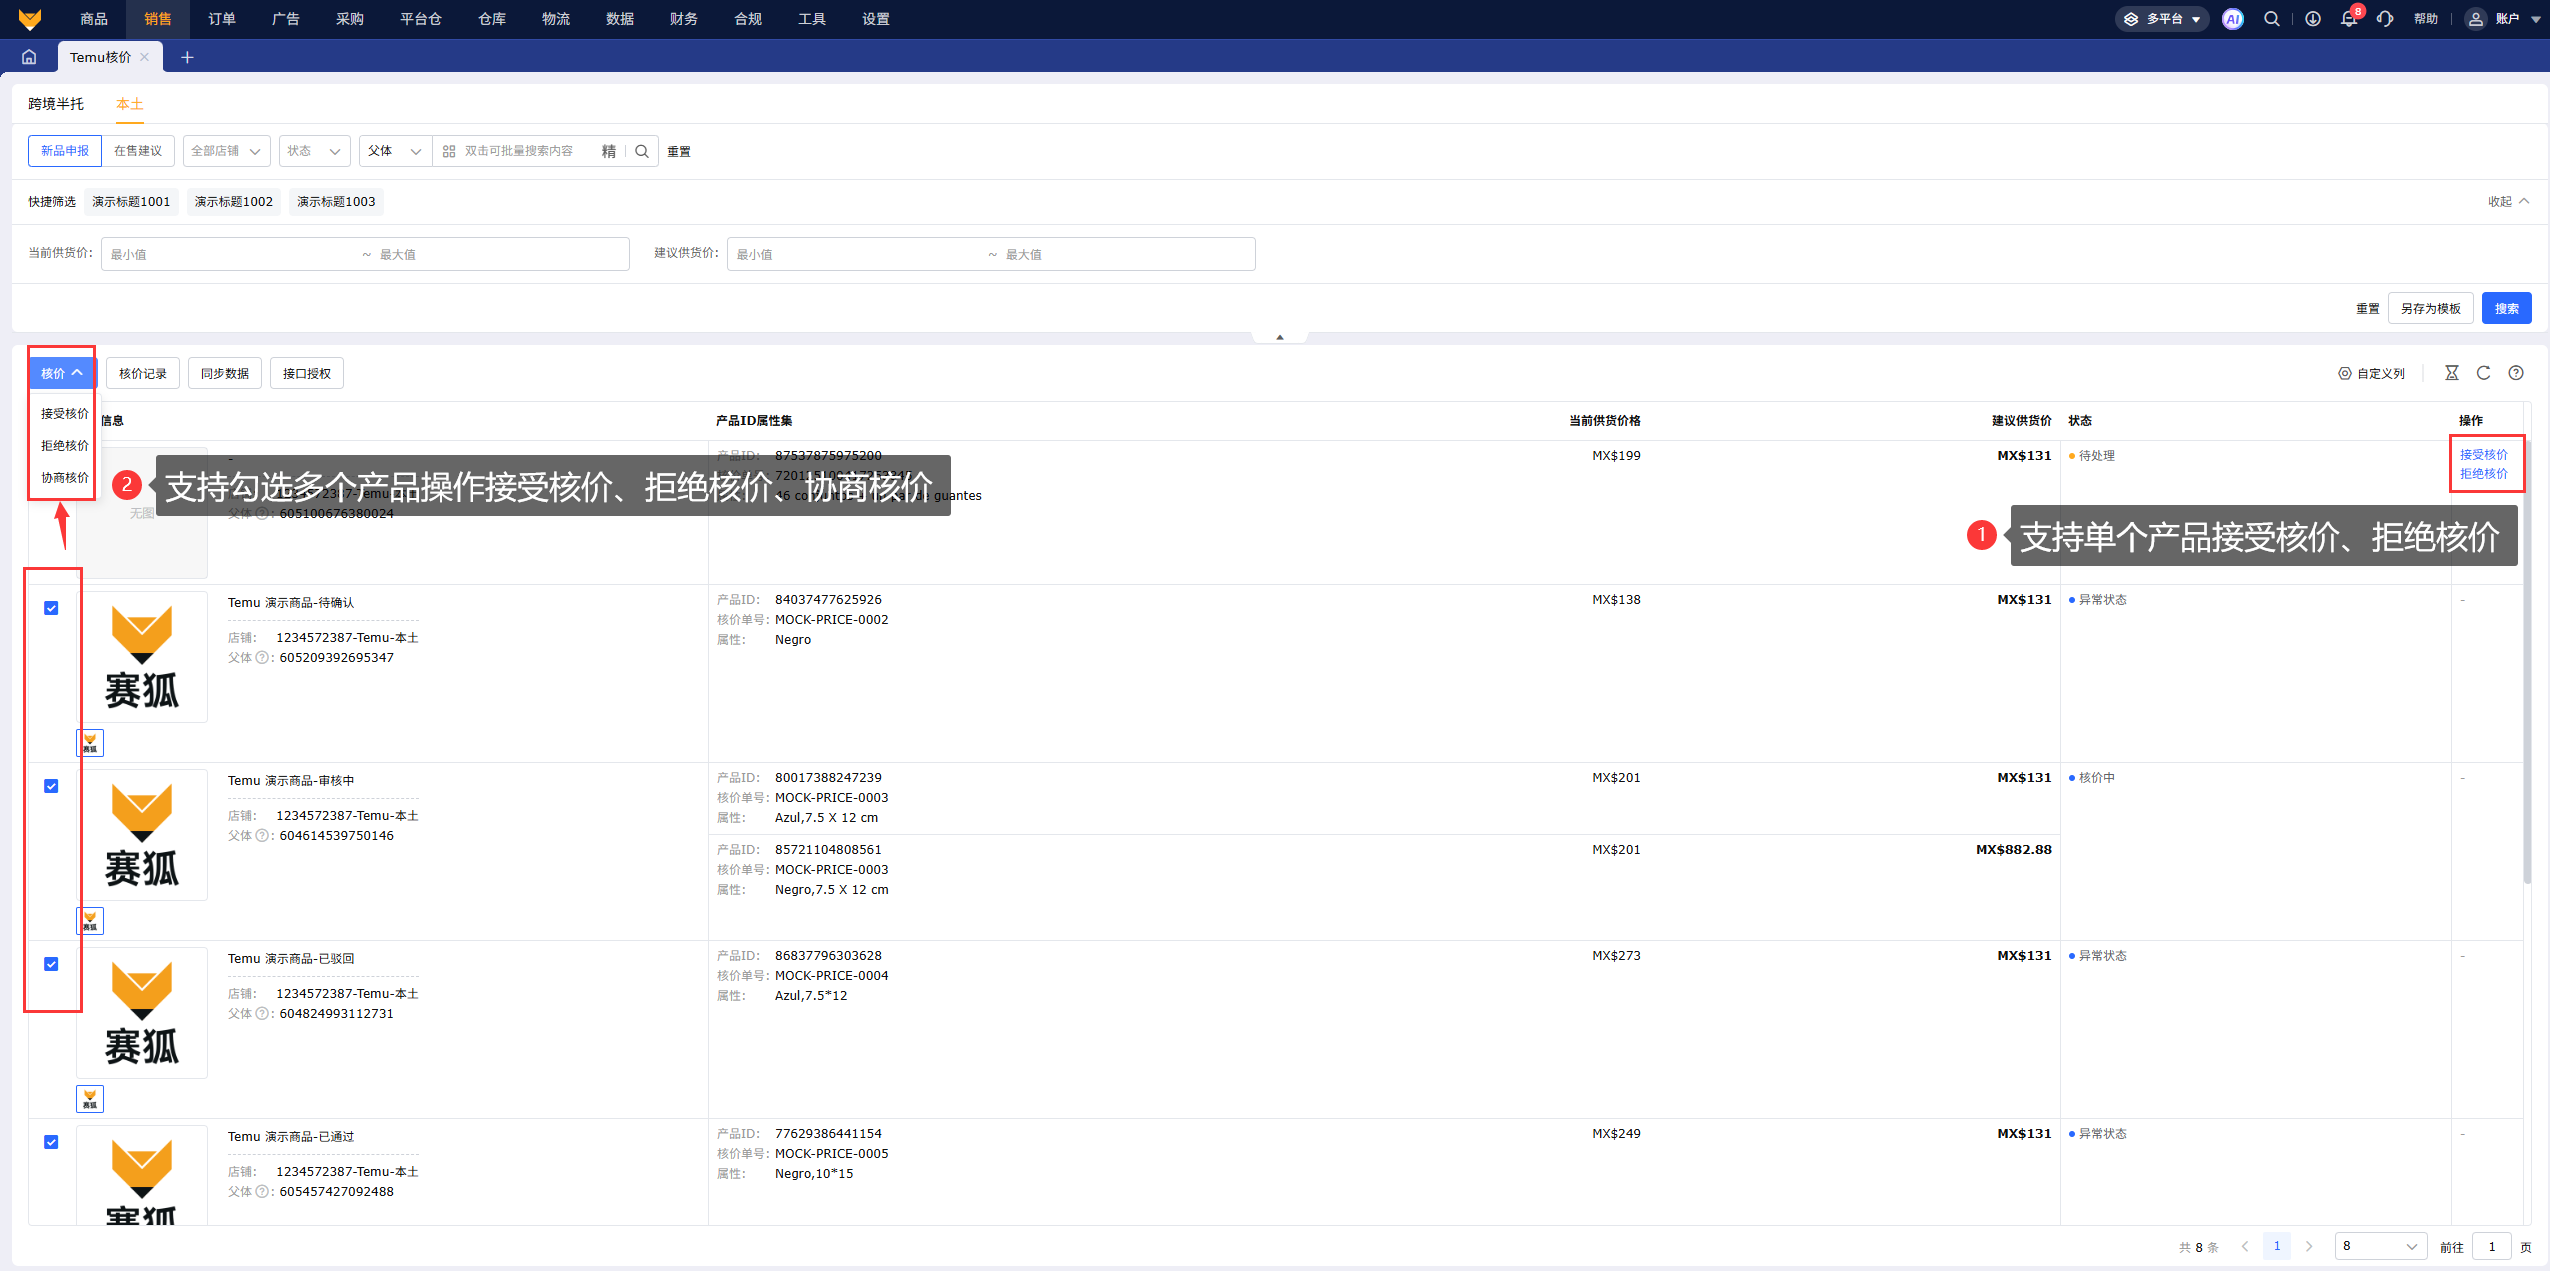The height and width of the screenshot is (1271, 2550).
Task: Click the 前往 page number input
Action: pos(2492,1246)
